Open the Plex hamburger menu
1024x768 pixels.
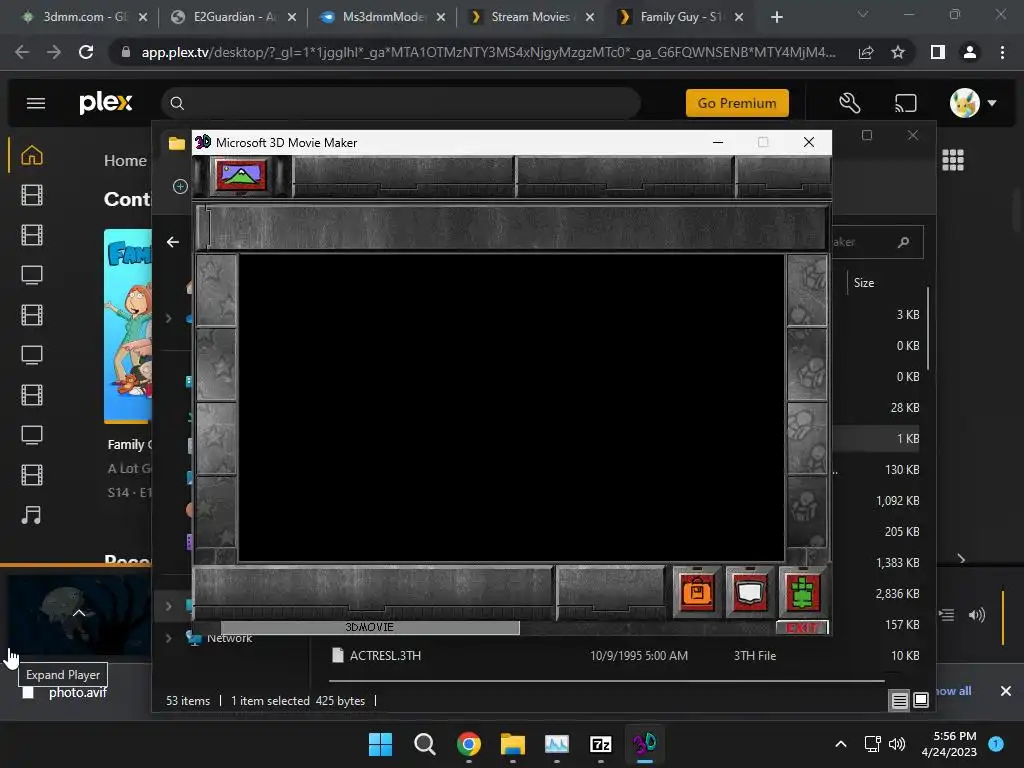tap(36, 103)
